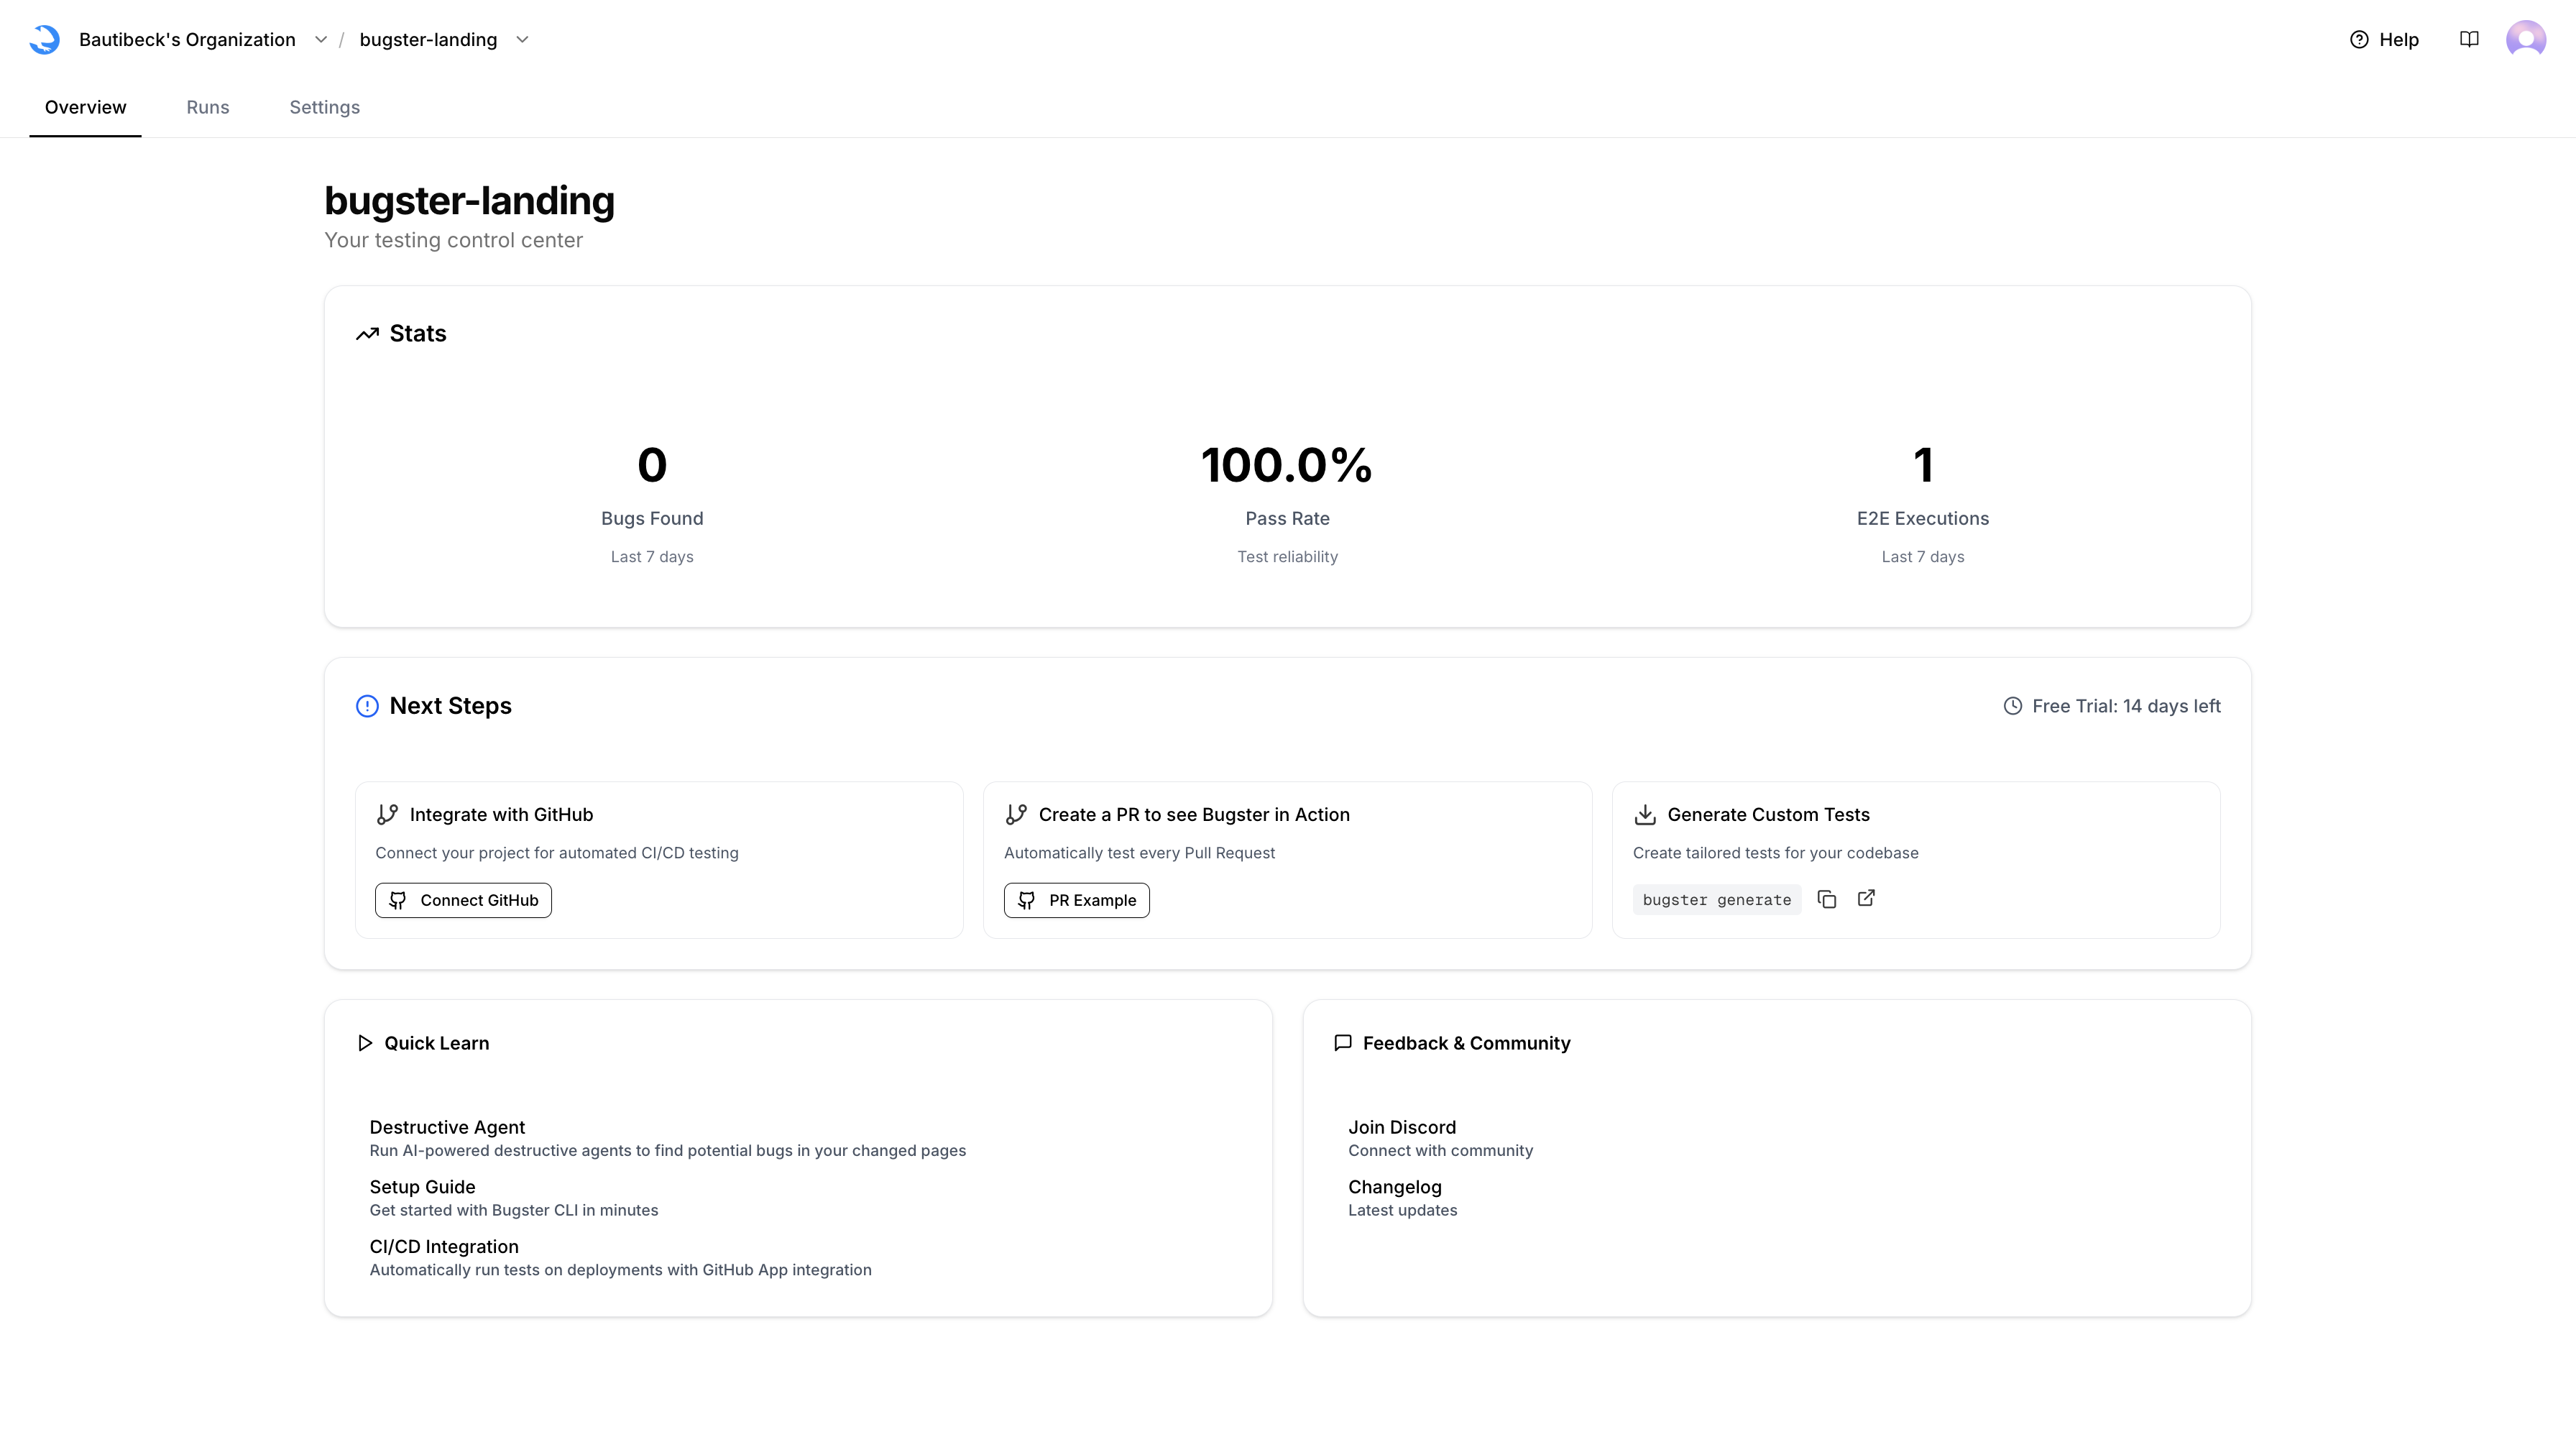Switch to the Runs tab
This screenshot has width=2576, height=1432.
pyautogui.click(x=208, y=107)
